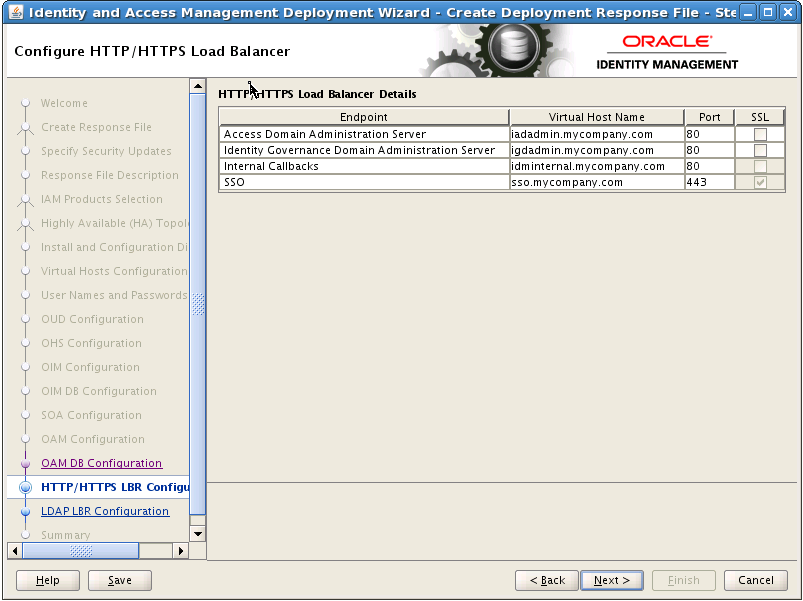Click the Virtual Host Name column header
The height and width of the screenshot is (601, 803).
click(x=597, y=117)
